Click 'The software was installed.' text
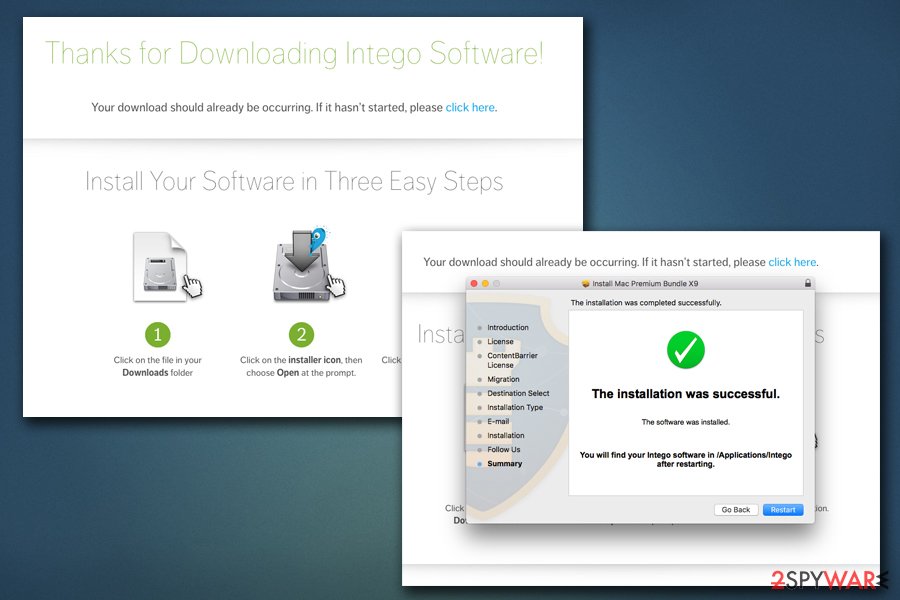 pos(686,422)
